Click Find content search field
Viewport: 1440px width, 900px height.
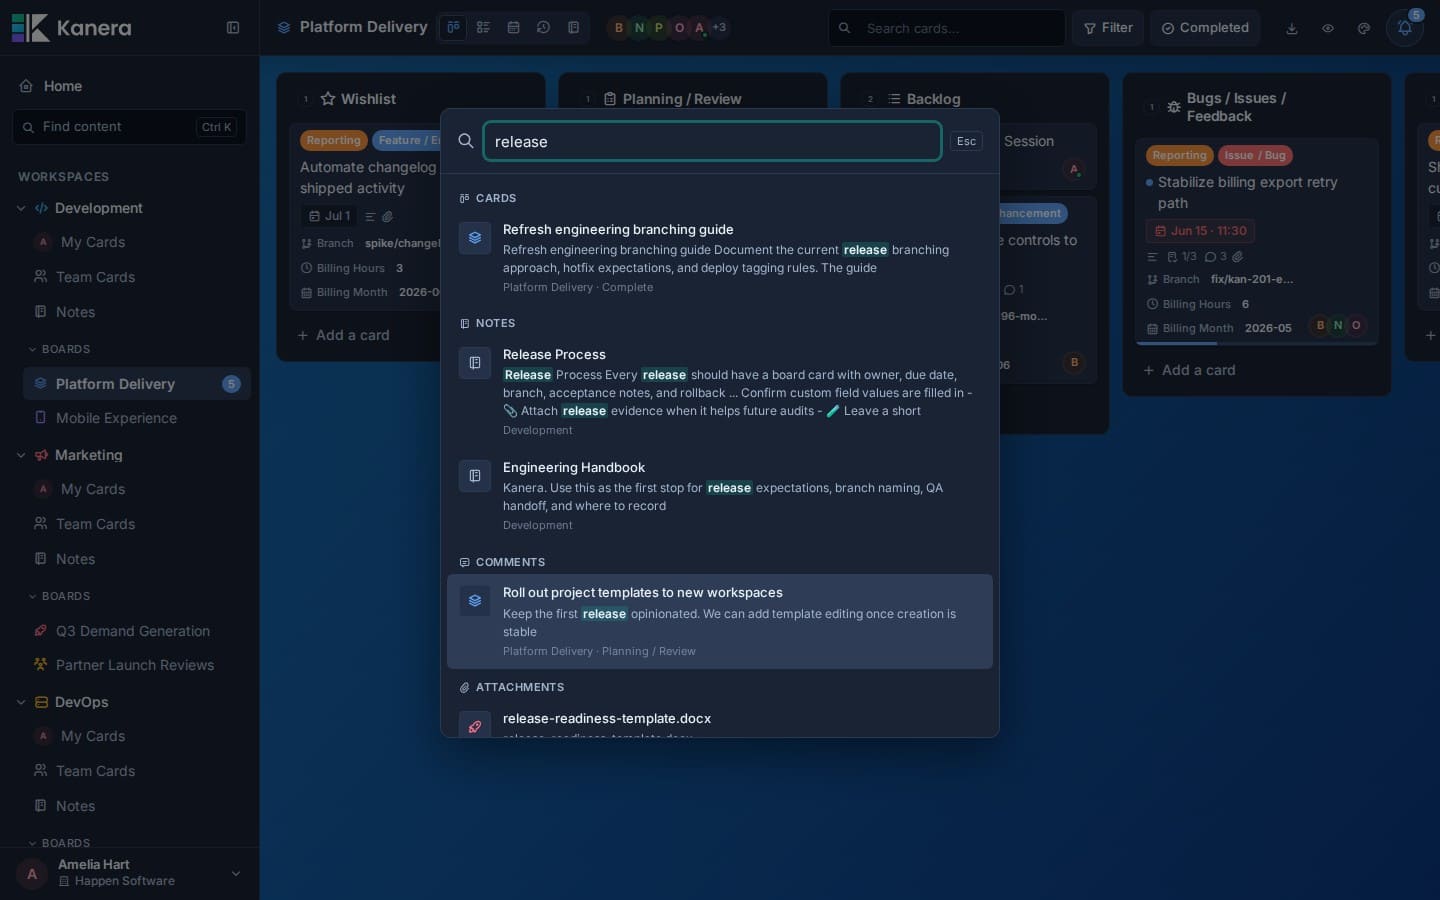click(129, 127)
